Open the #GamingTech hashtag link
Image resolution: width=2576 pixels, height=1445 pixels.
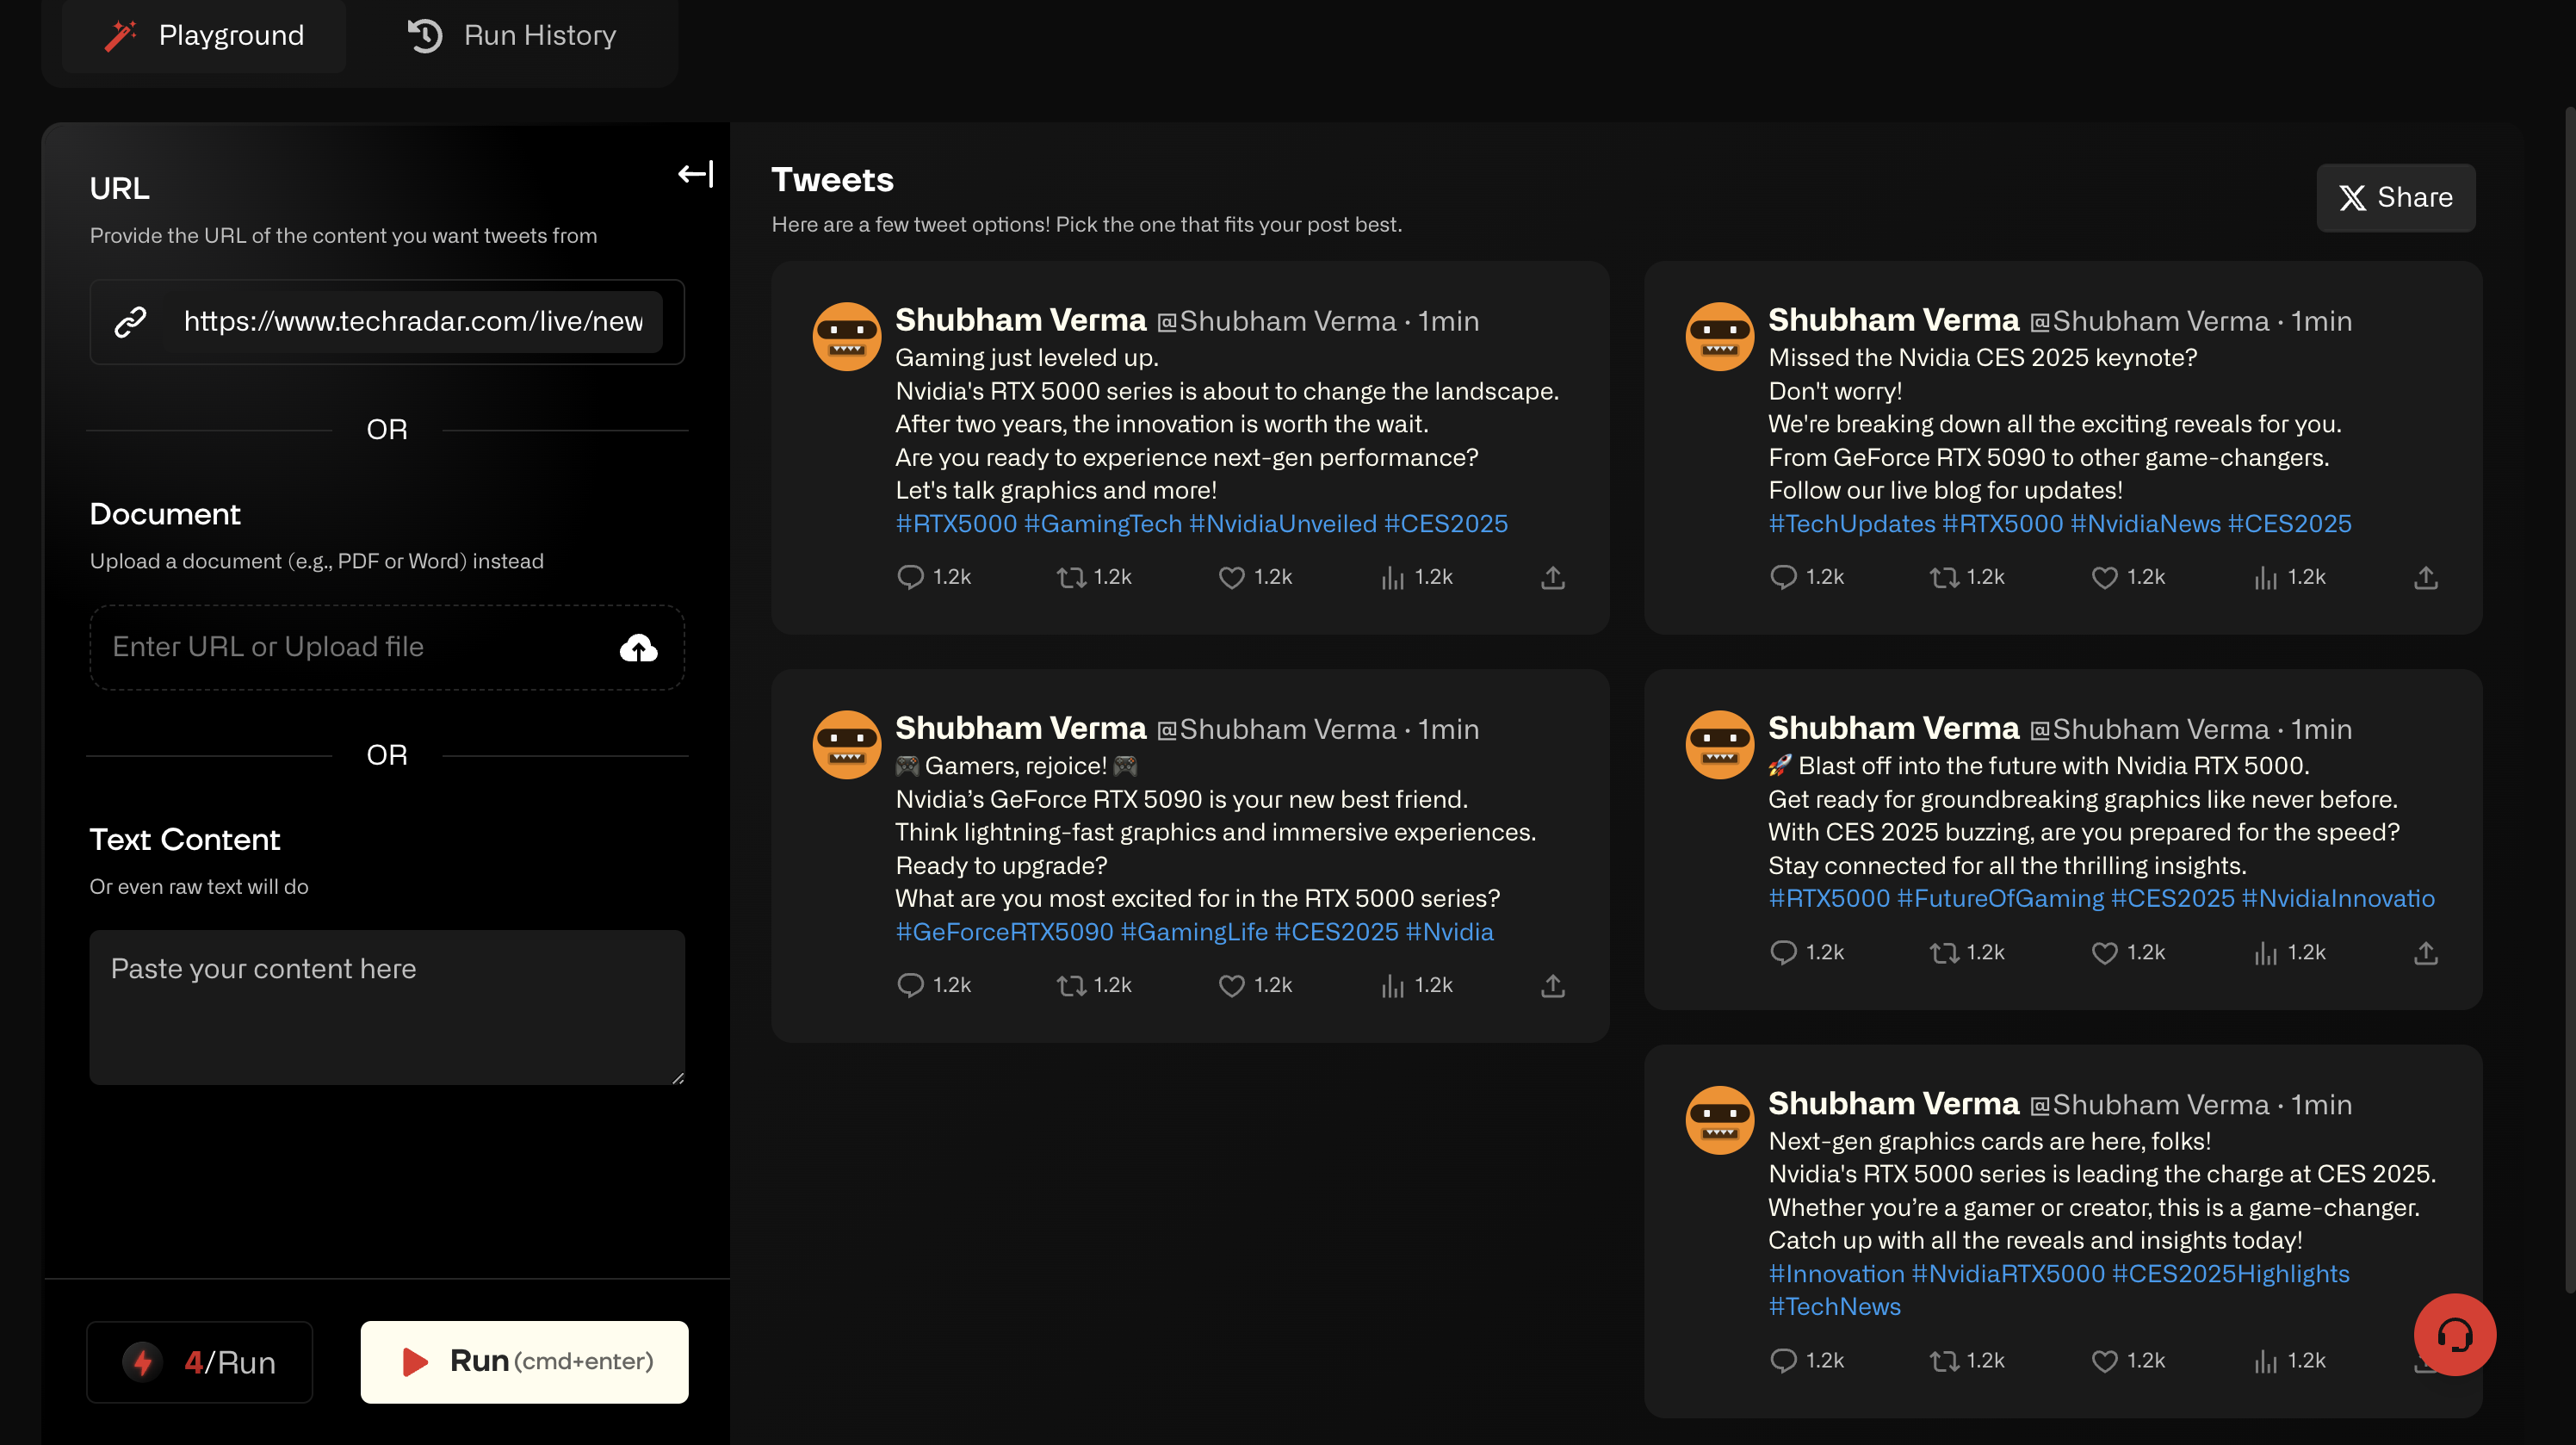click(1103, 524)
